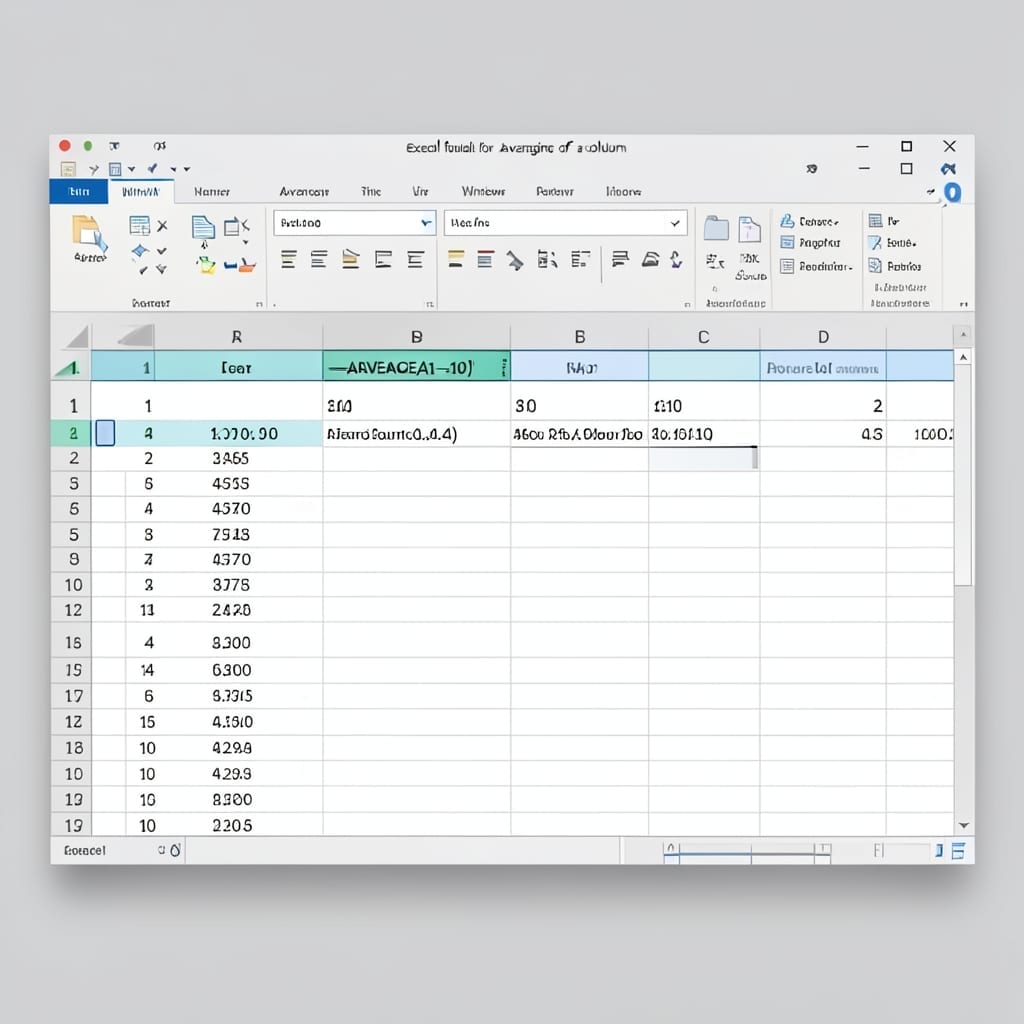Open the "Cefrore" dropdown in the ribbon
1024x1024 pixels.
(x=810, y=221)
